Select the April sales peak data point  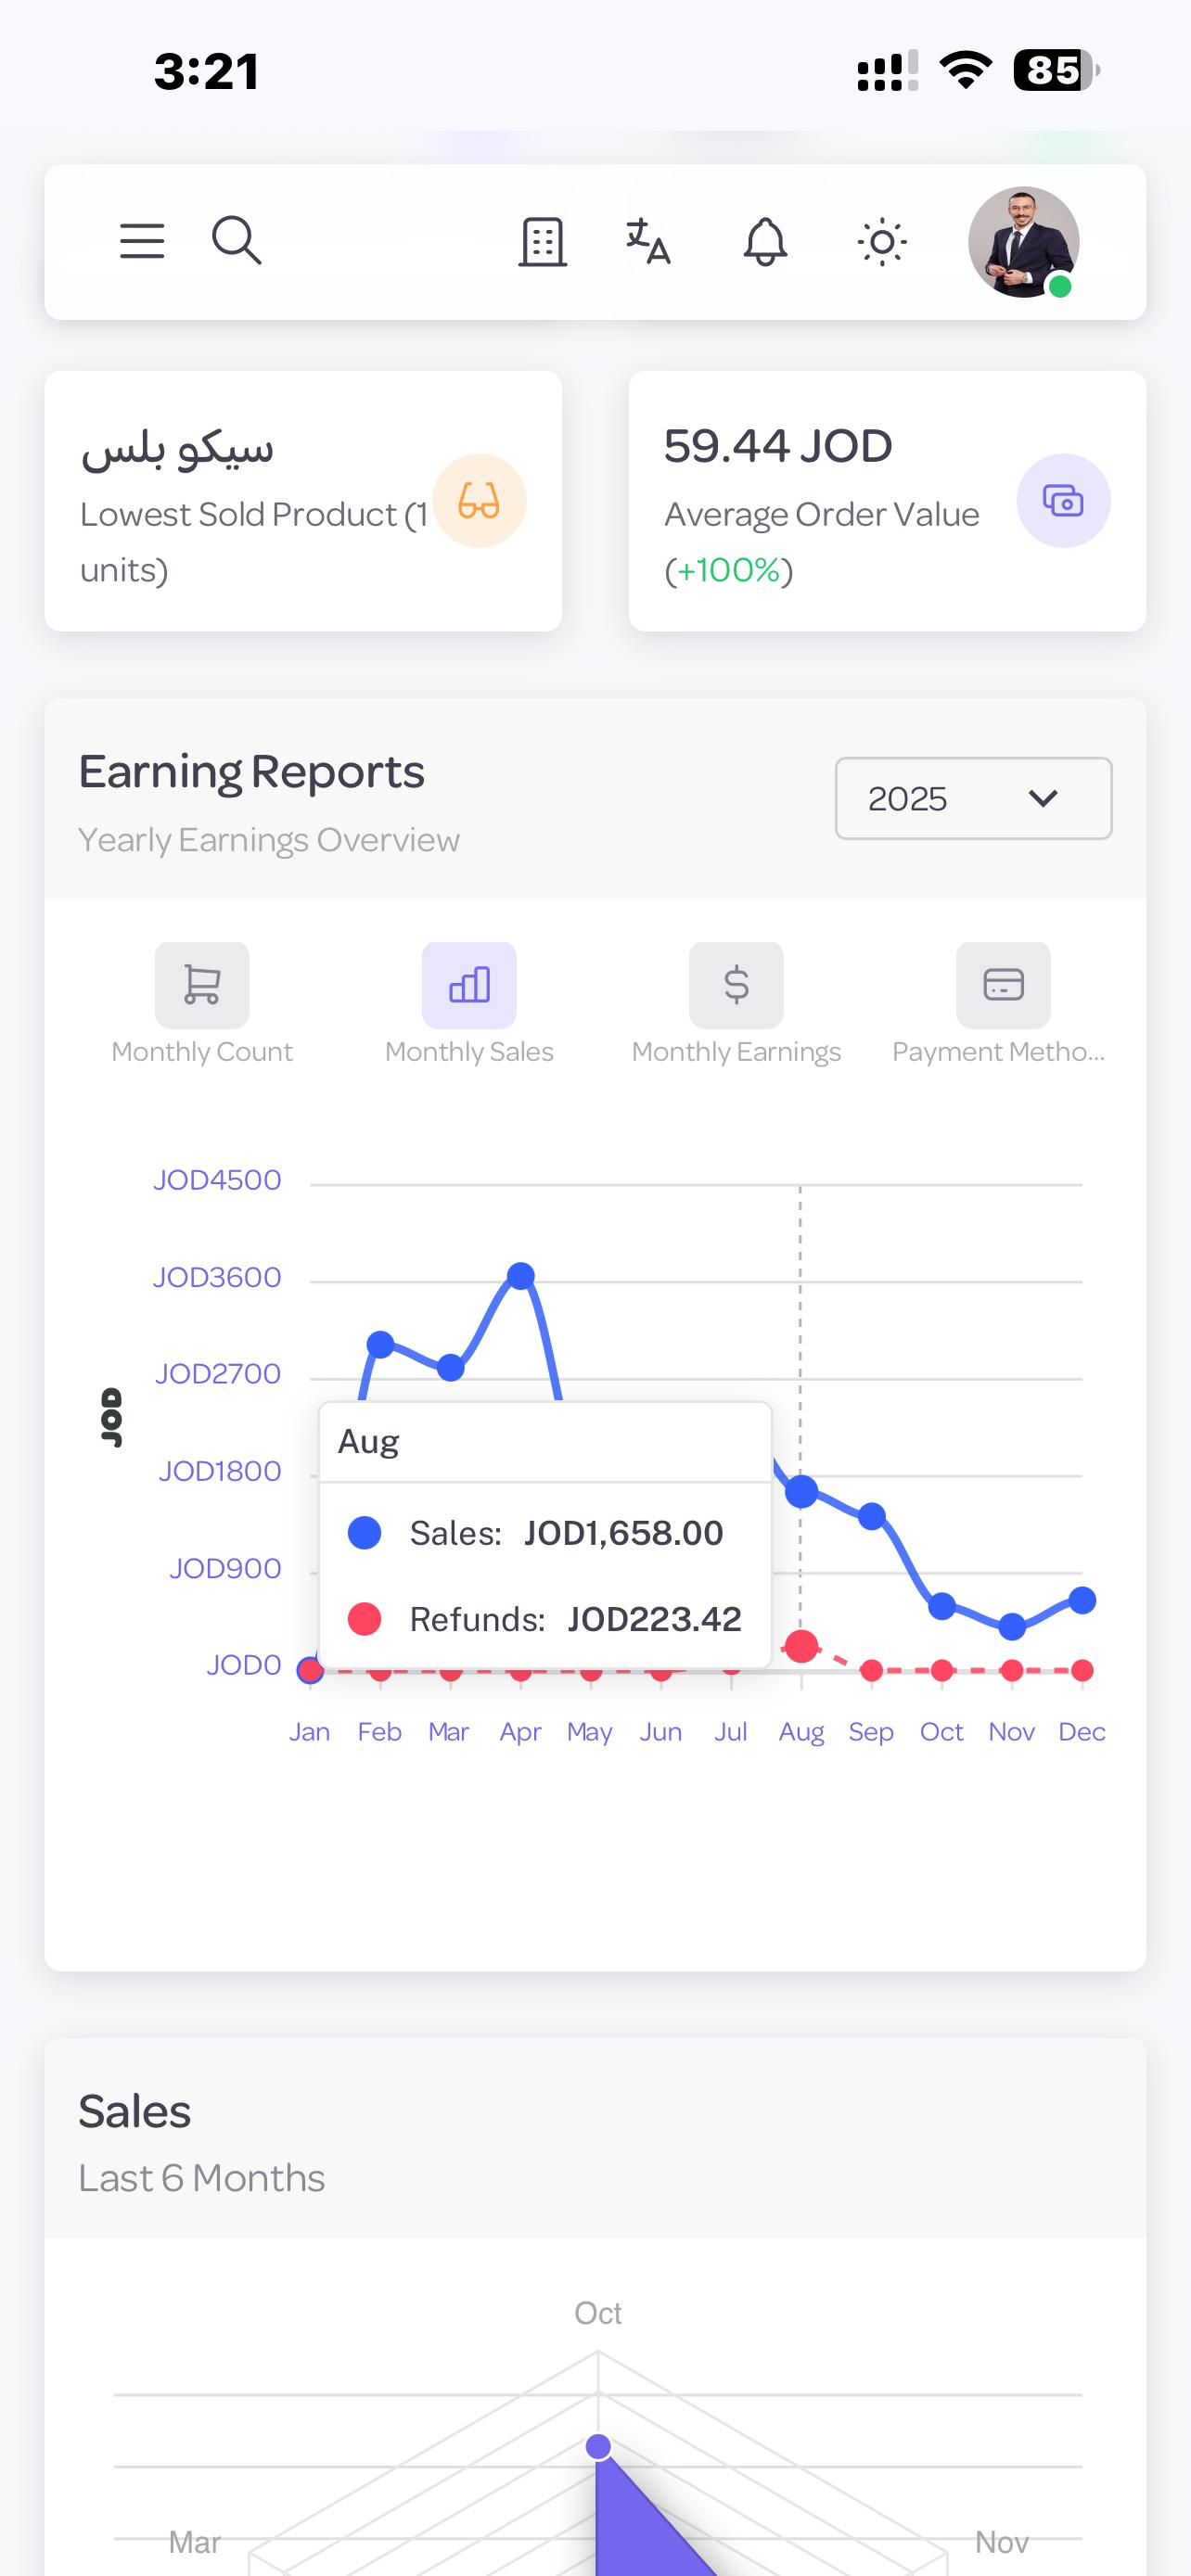click(521, 1275)
